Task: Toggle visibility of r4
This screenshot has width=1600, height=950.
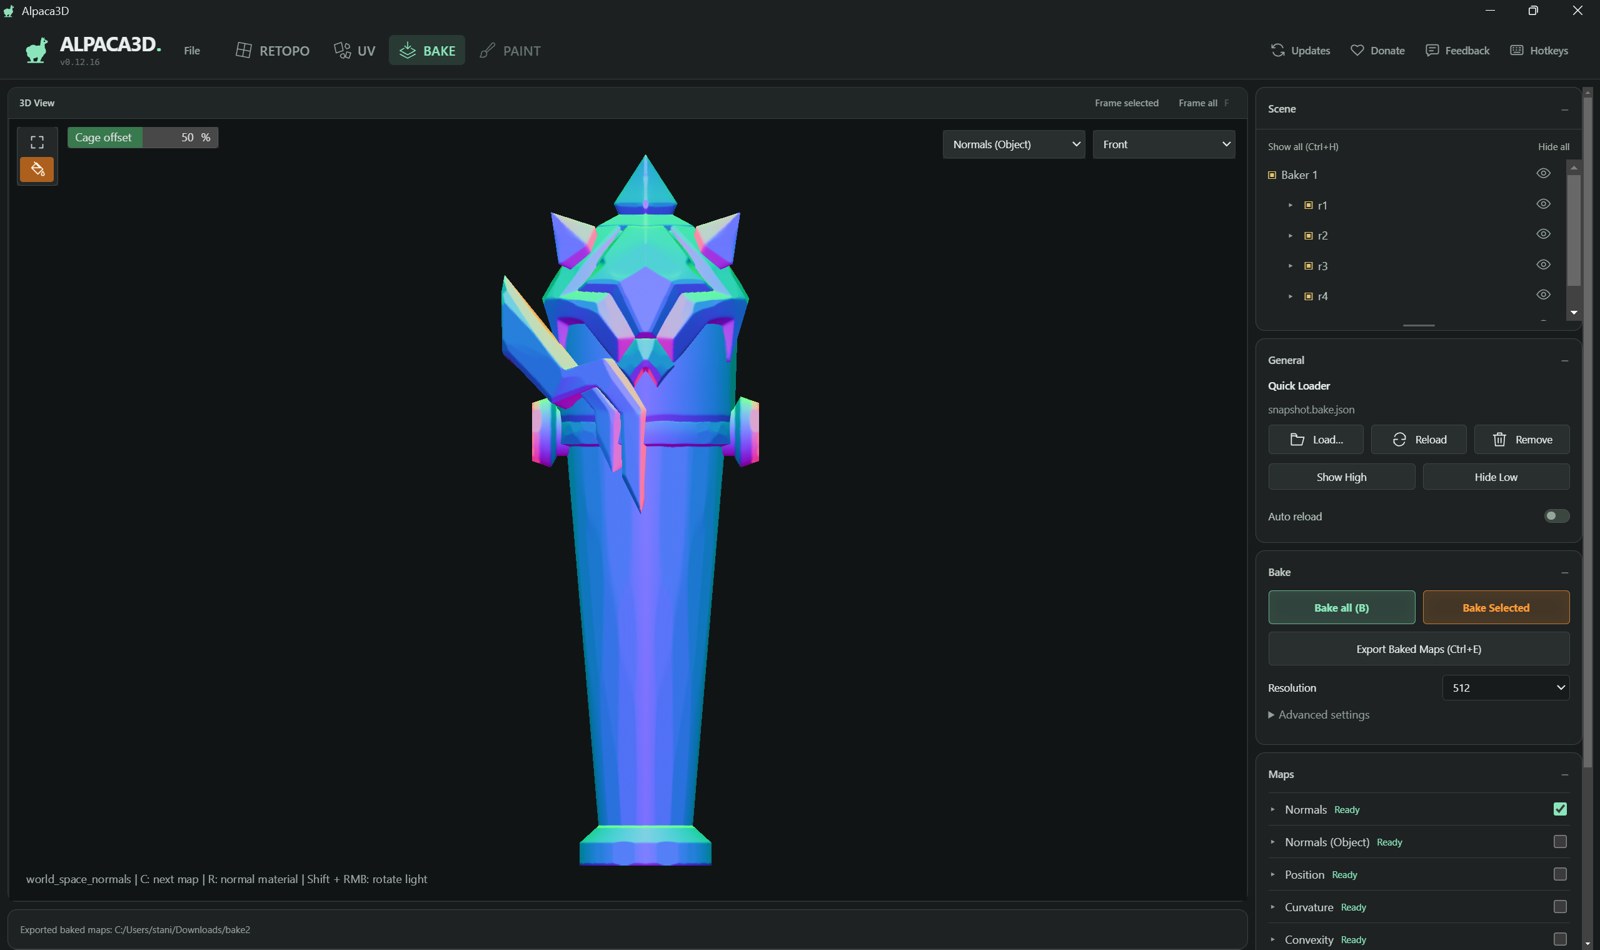Action: pyautogui.click(x=1543, y=295)
